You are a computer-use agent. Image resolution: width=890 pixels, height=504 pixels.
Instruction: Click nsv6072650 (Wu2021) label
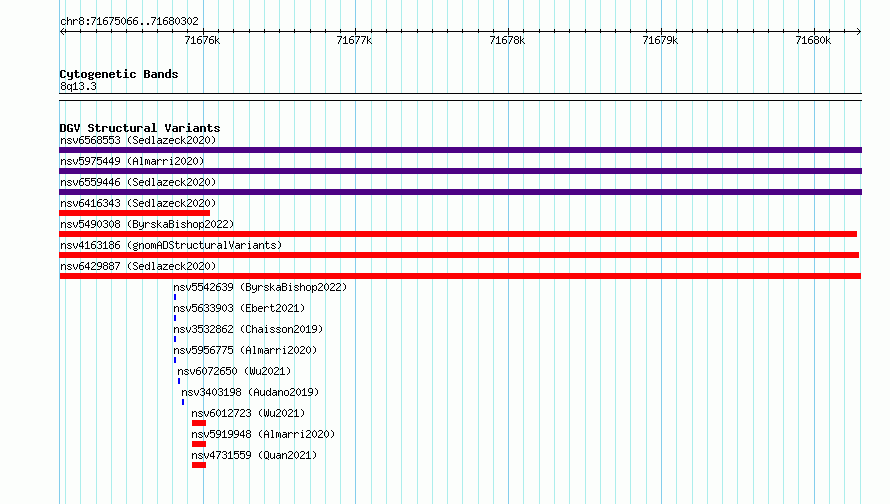pyautogui.click(x=234, y=371)
